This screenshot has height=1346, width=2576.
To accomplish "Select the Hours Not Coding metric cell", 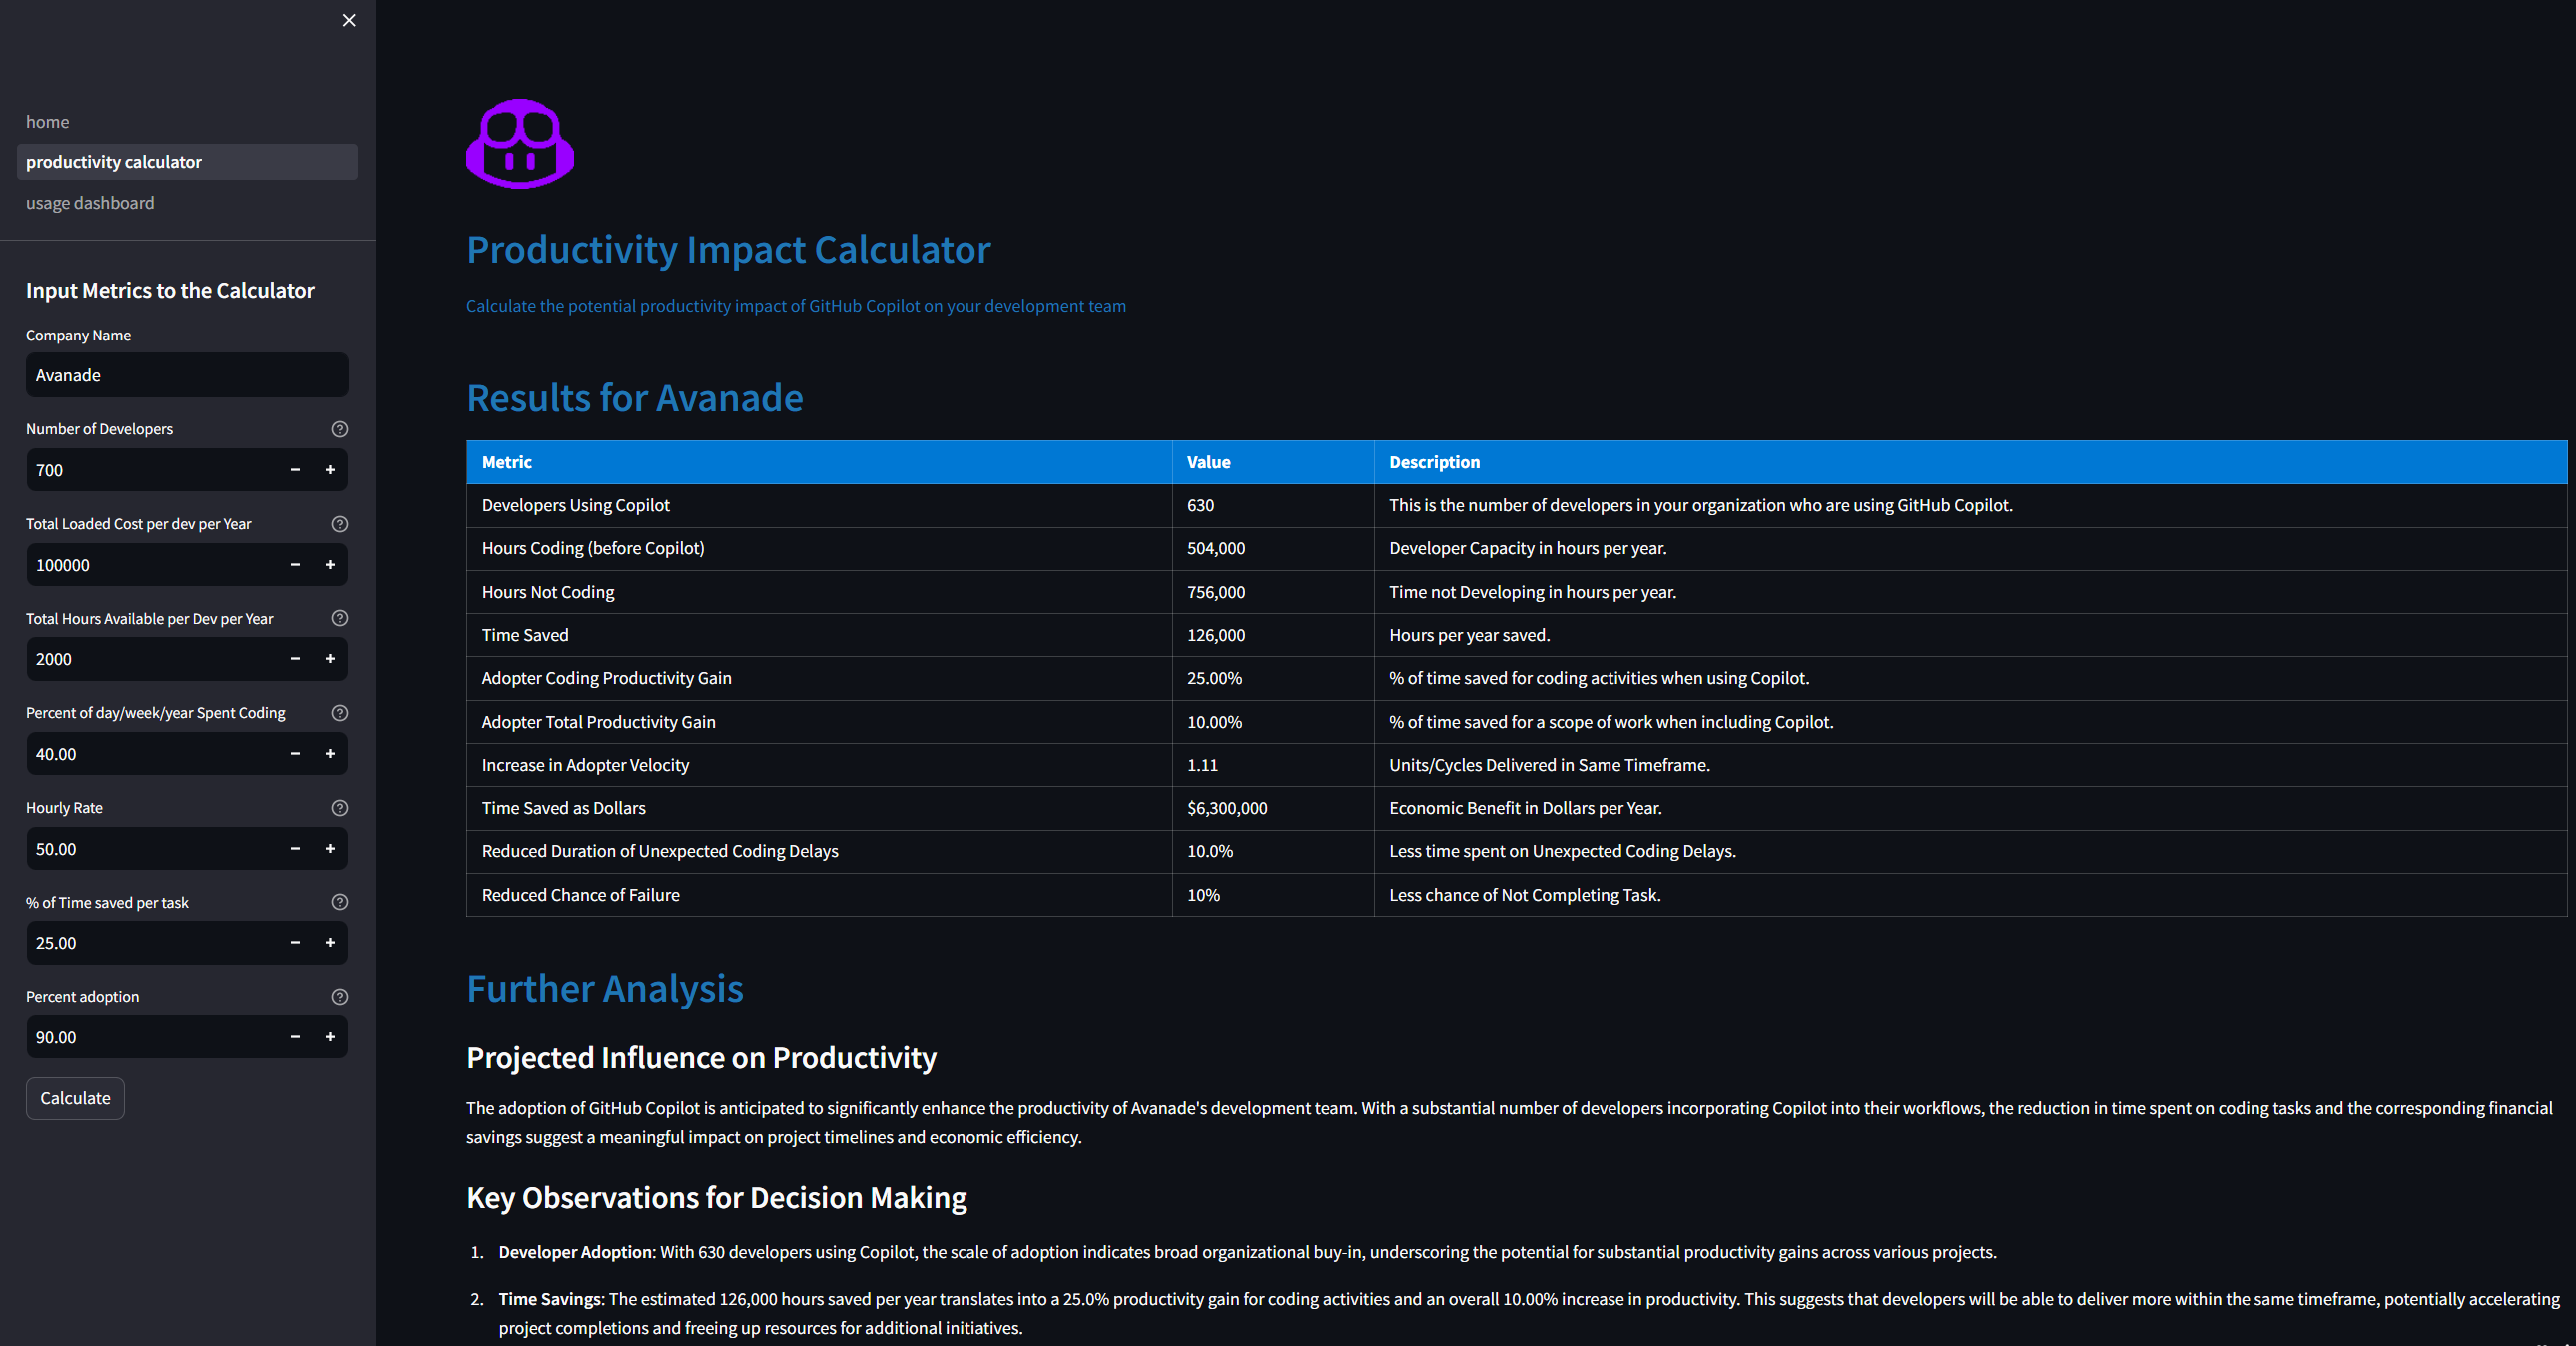I will click(x=819, y=592).
